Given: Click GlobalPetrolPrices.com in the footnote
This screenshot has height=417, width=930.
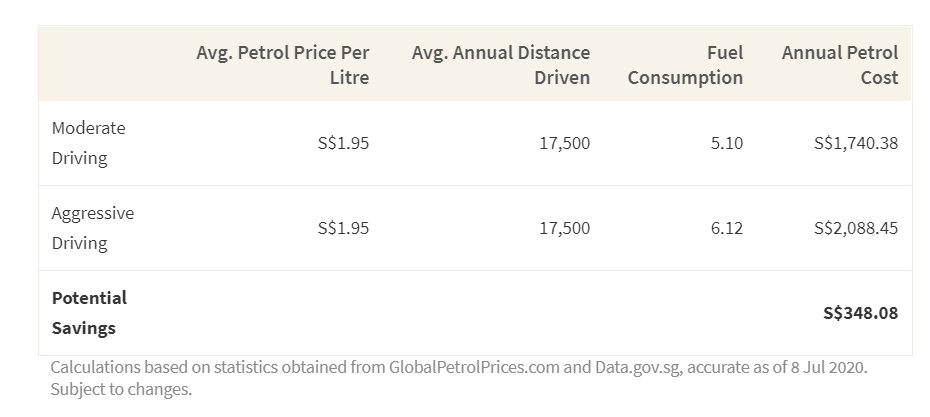Looking at the screenshot, I should pyautogui.click(x=474, y=367).
